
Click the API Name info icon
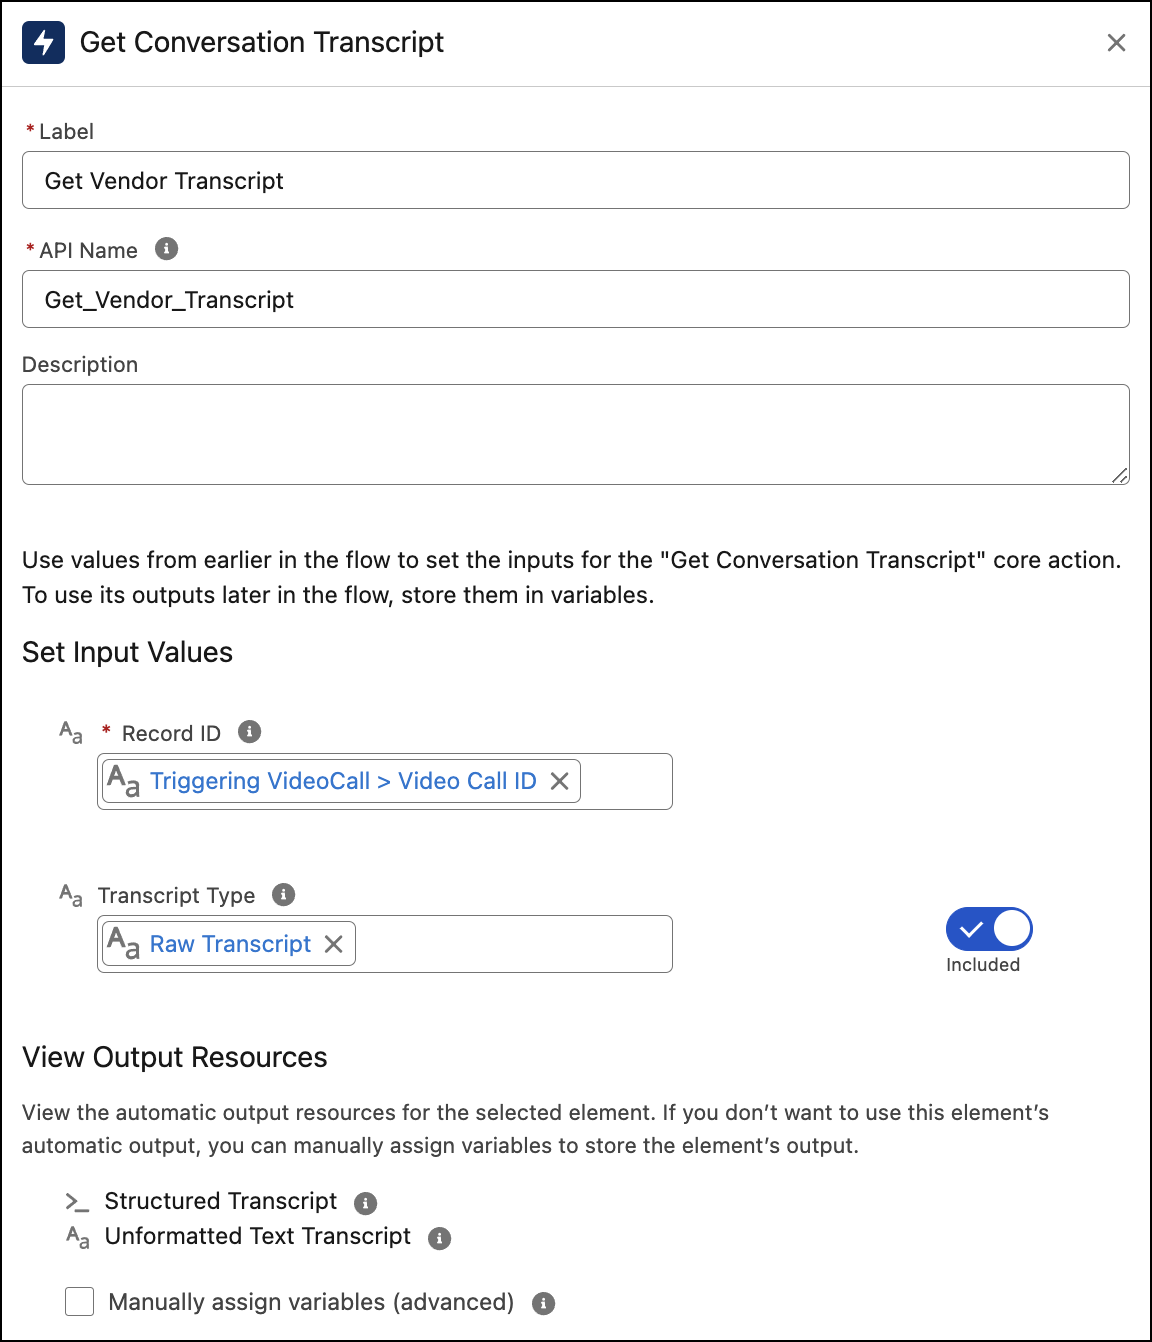[x=166, y=249]
